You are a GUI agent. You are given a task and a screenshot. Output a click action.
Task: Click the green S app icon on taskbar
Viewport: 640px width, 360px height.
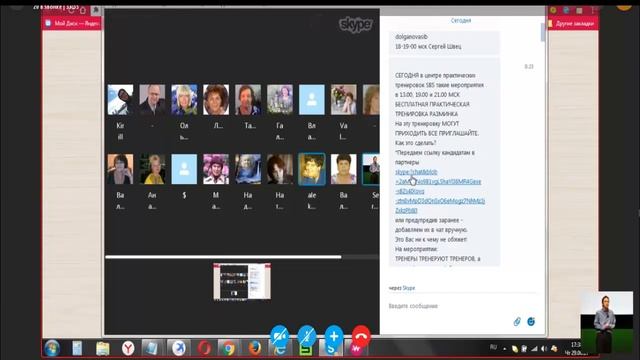click(306, 350)
